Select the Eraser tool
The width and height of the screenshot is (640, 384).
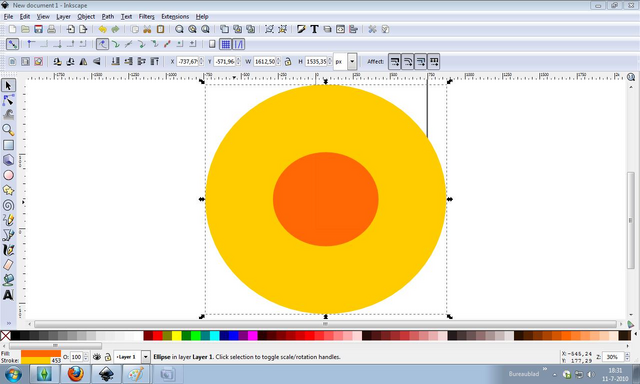[x=9, y=265]
